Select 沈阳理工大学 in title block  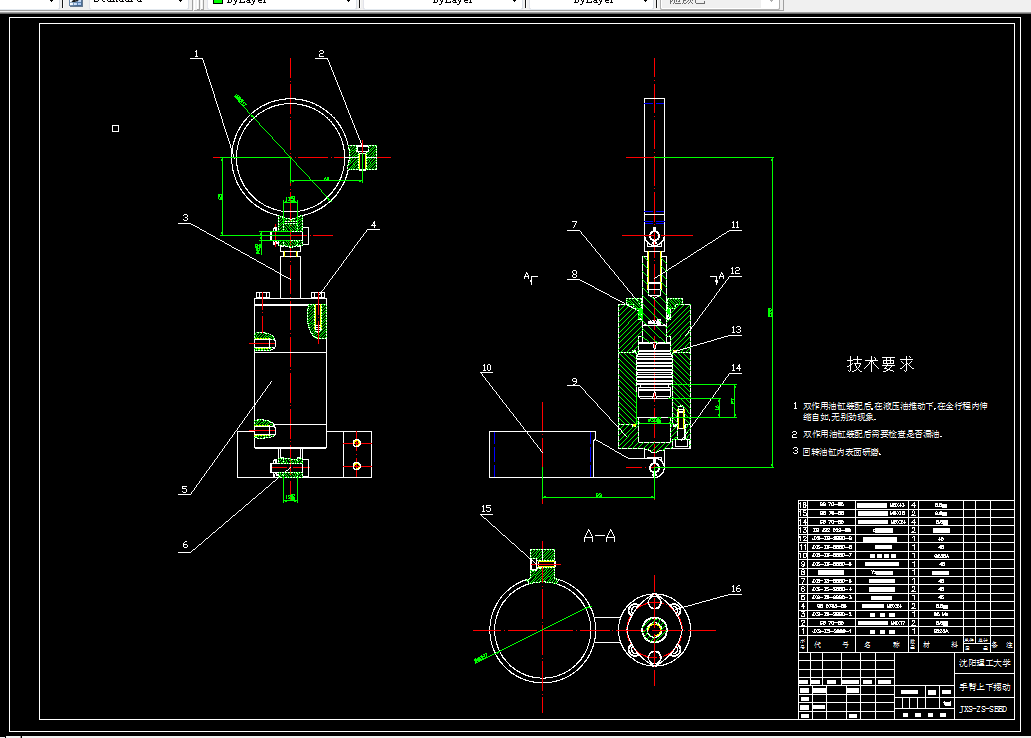pos(984,663)
